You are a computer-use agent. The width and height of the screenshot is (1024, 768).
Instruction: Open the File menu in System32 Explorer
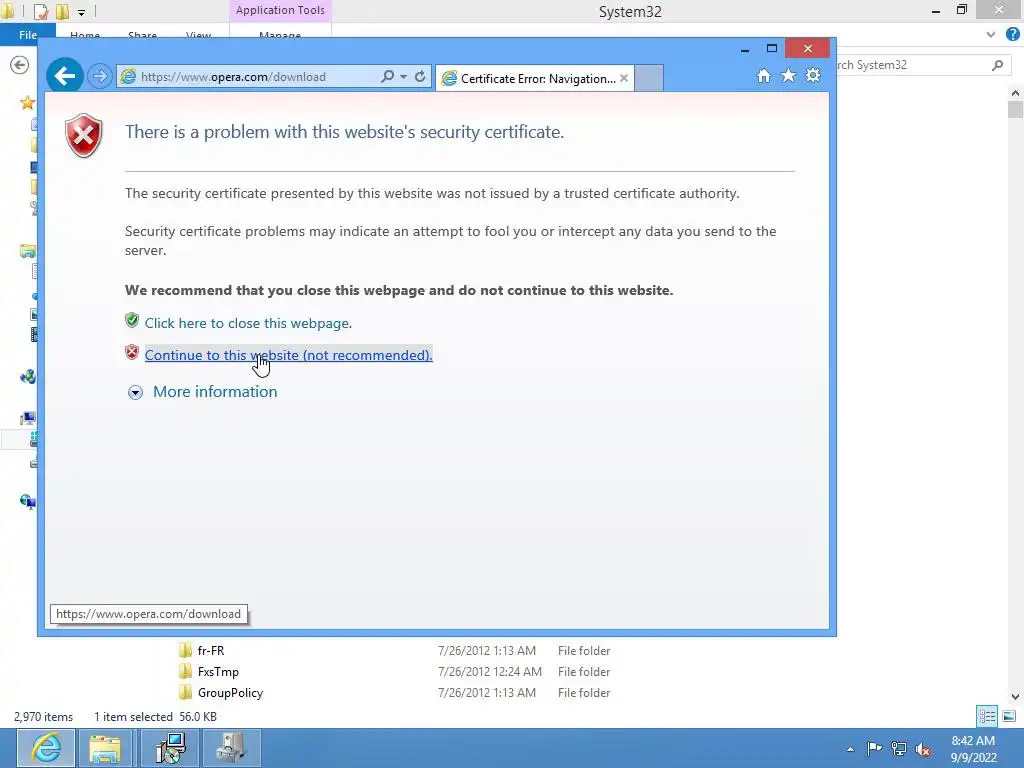27,35
